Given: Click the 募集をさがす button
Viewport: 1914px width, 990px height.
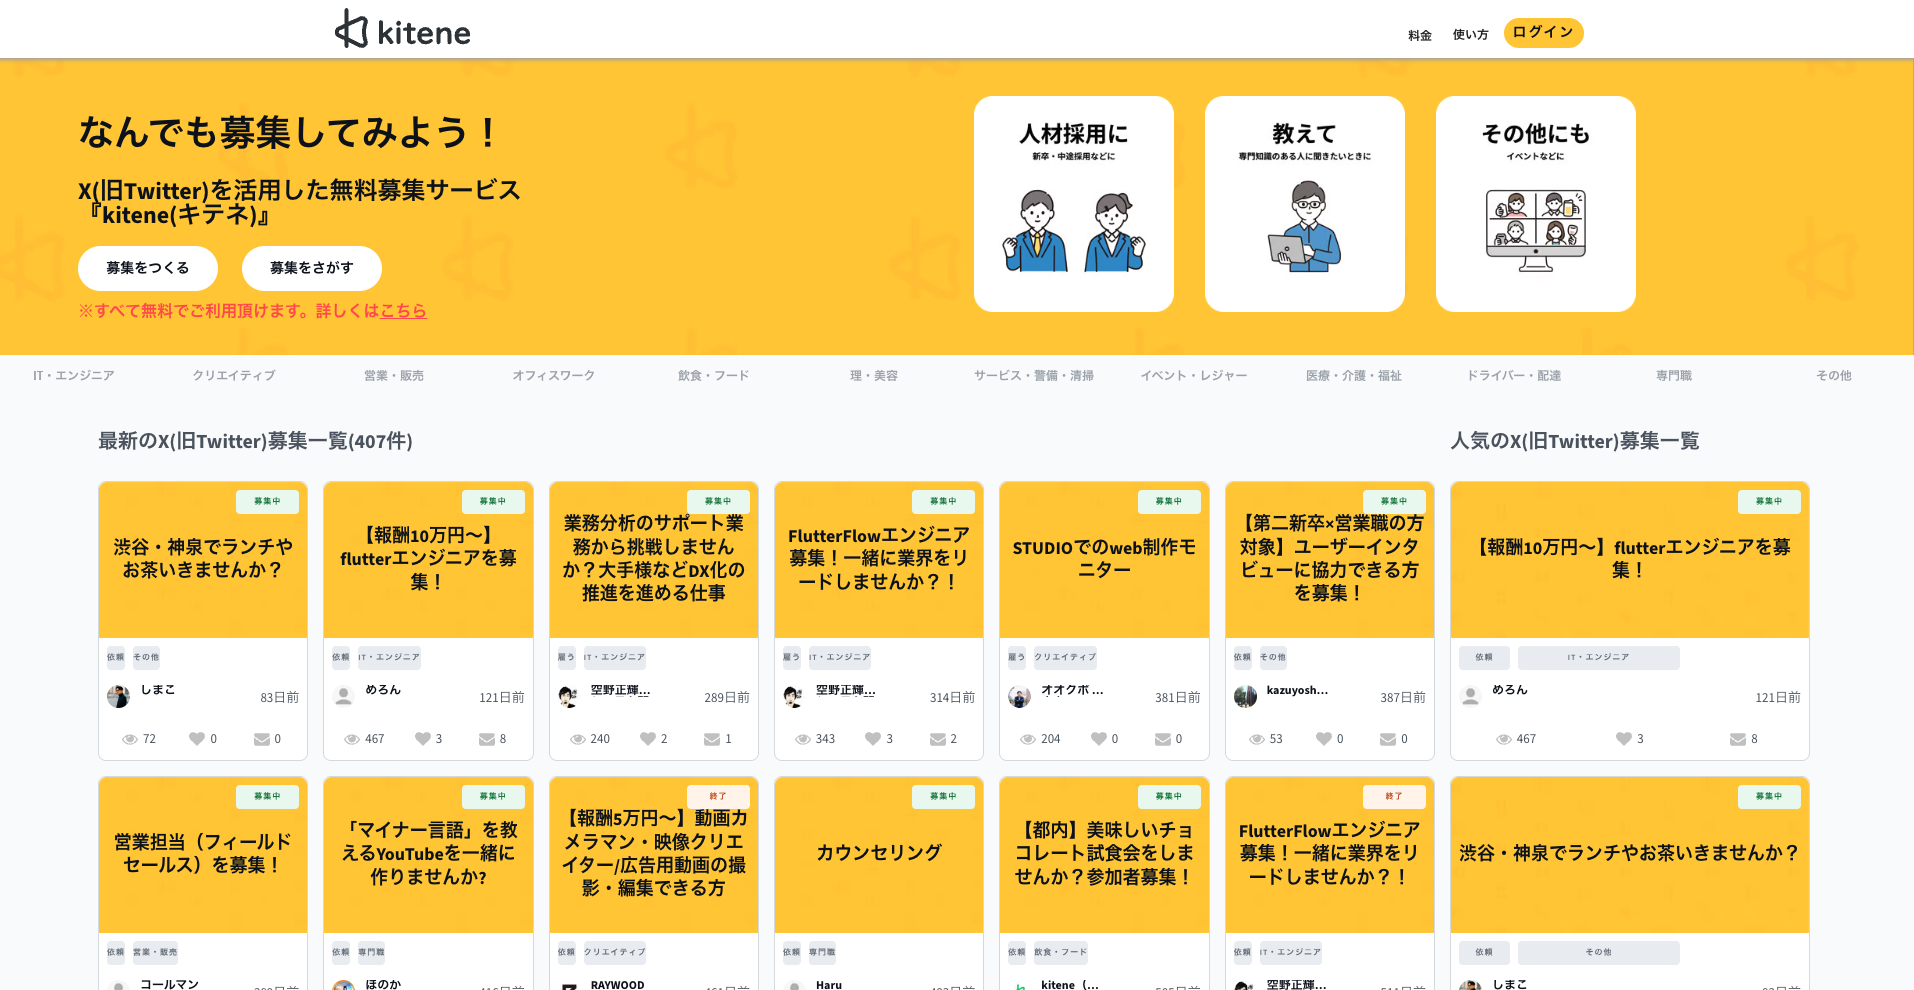Looking at the screenshot, I should (312, 268).
